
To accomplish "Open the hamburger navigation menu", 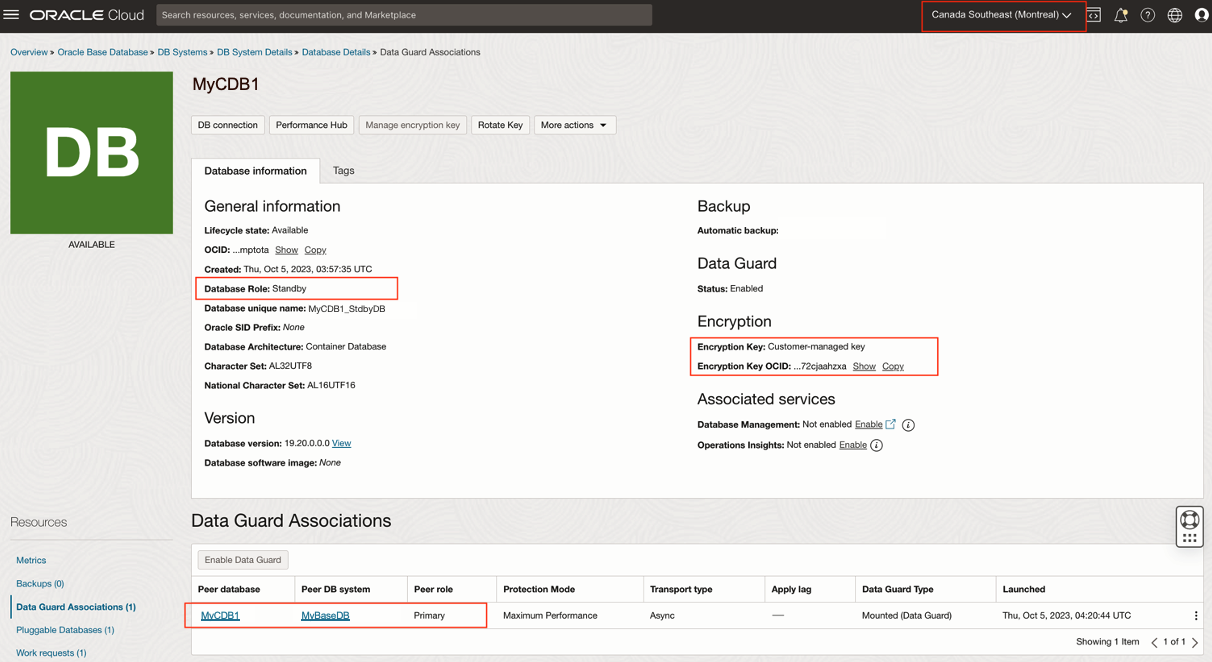I will point(12,15).
